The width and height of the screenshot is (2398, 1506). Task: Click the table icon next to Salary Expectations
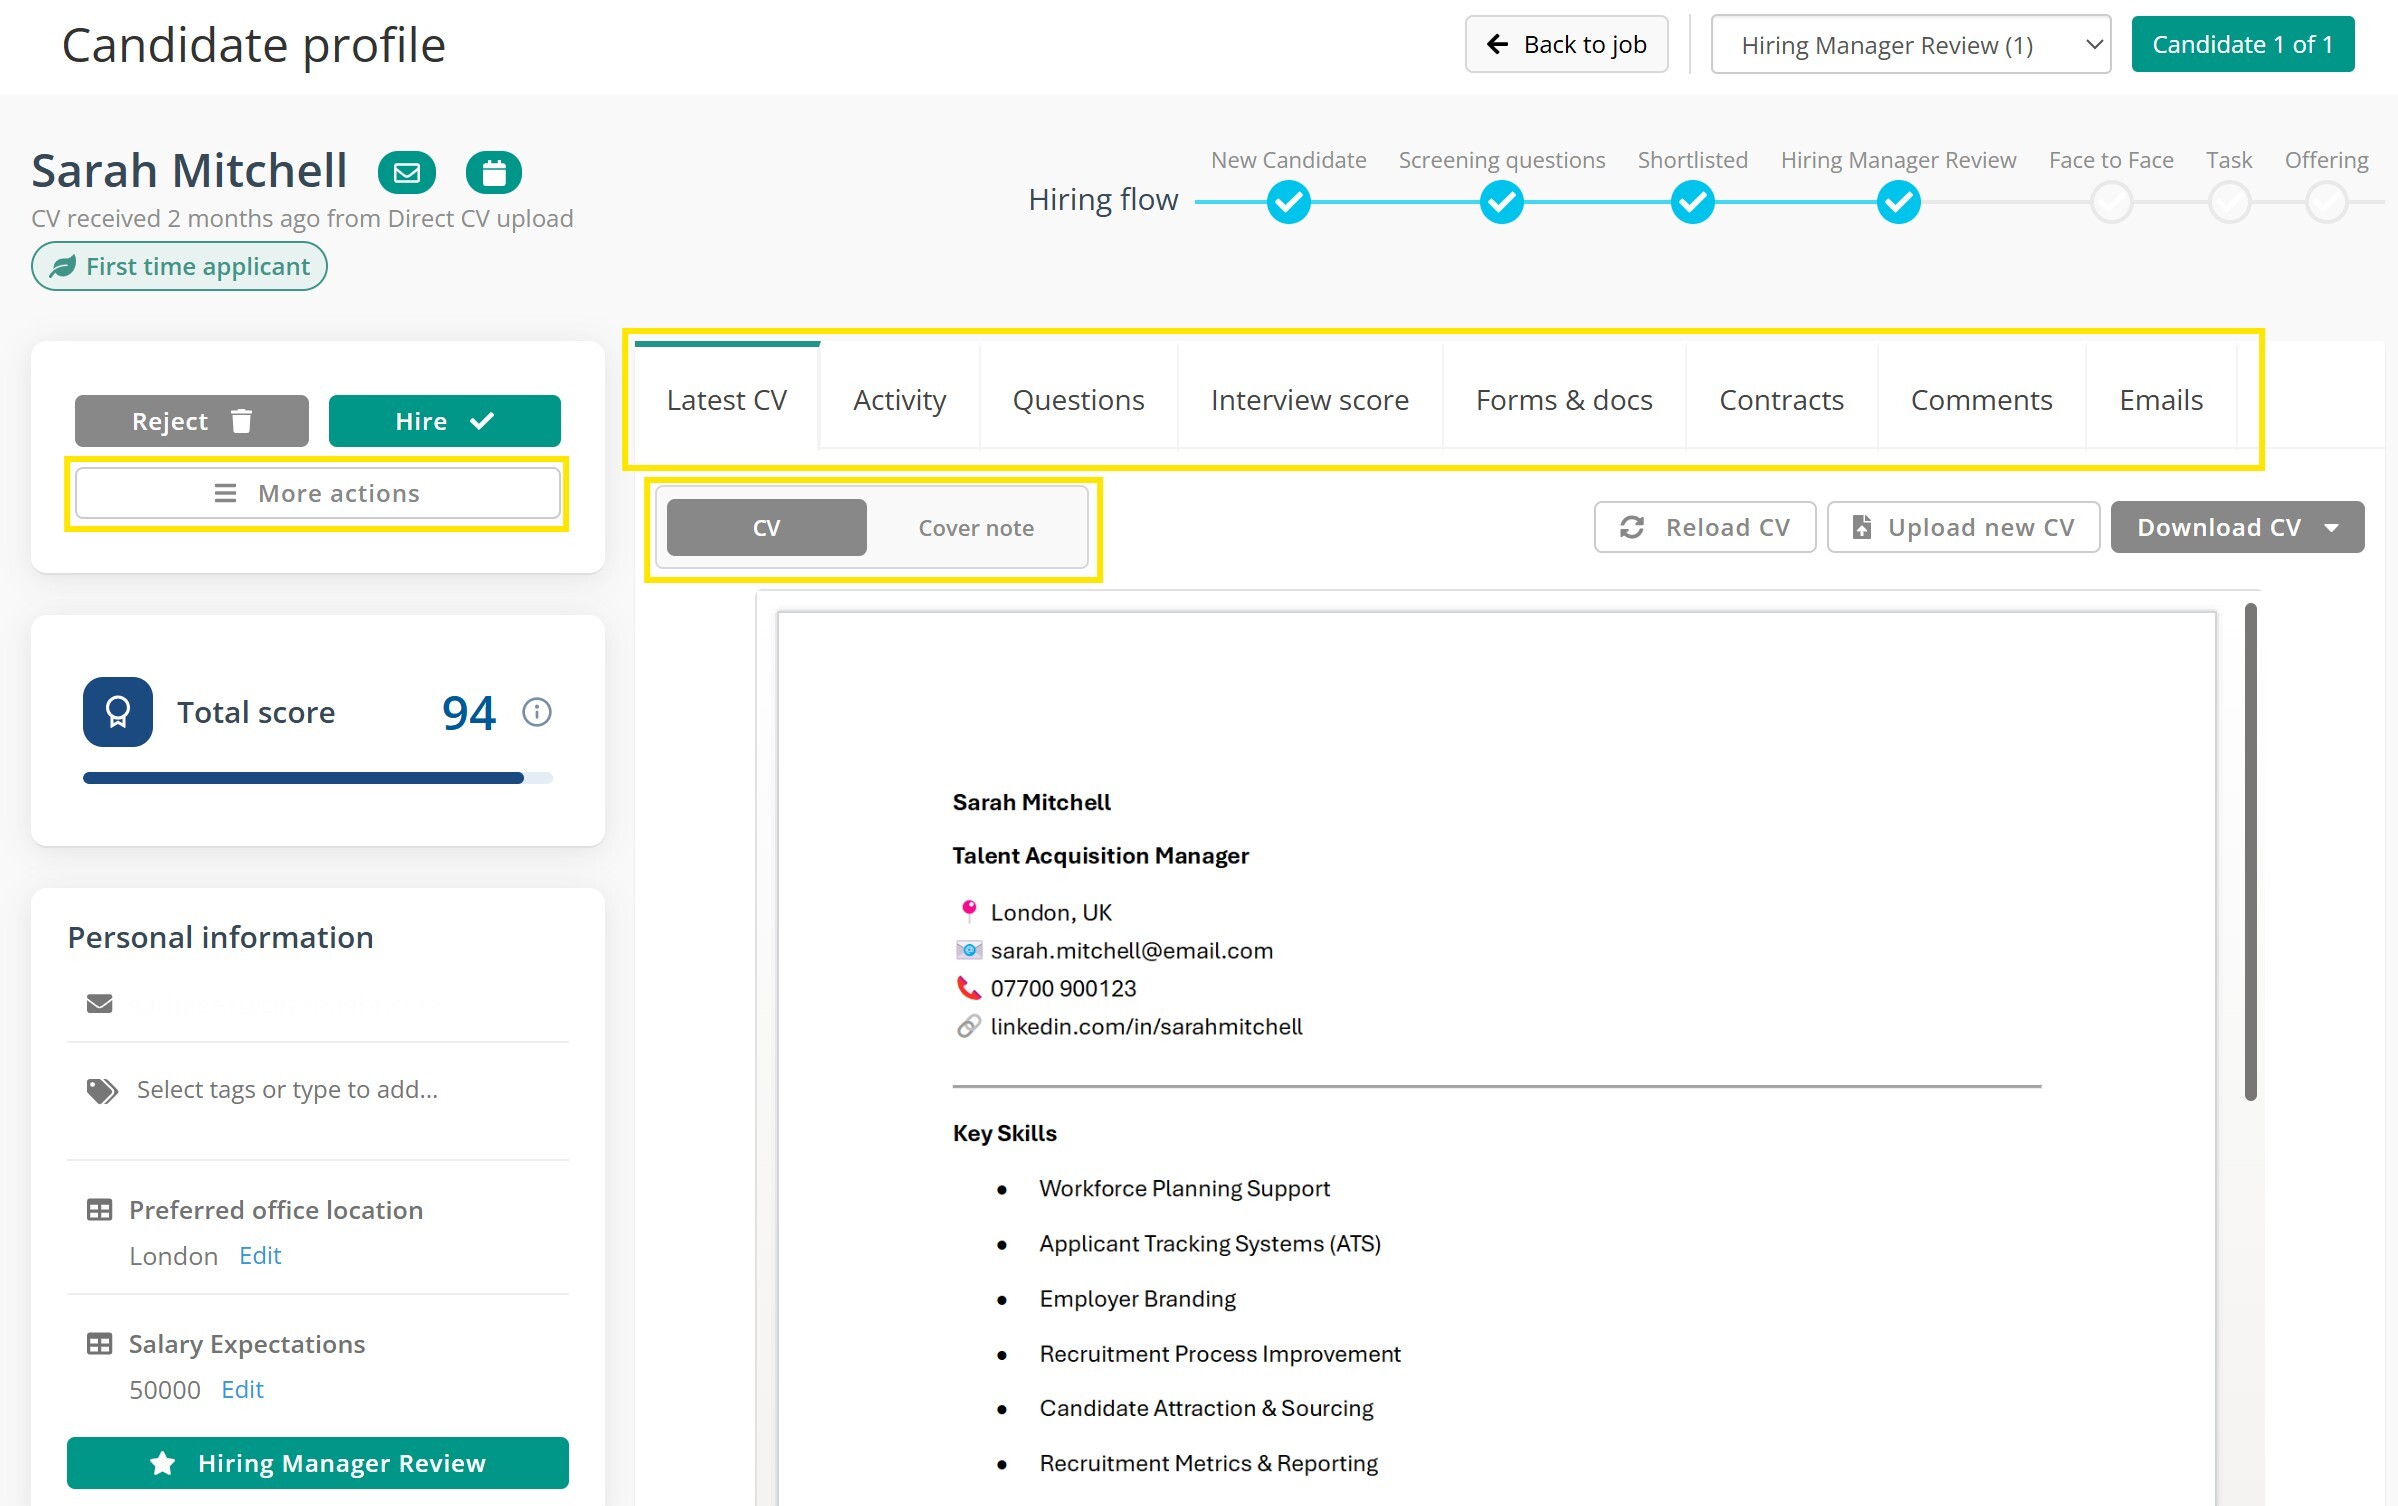100,1344
